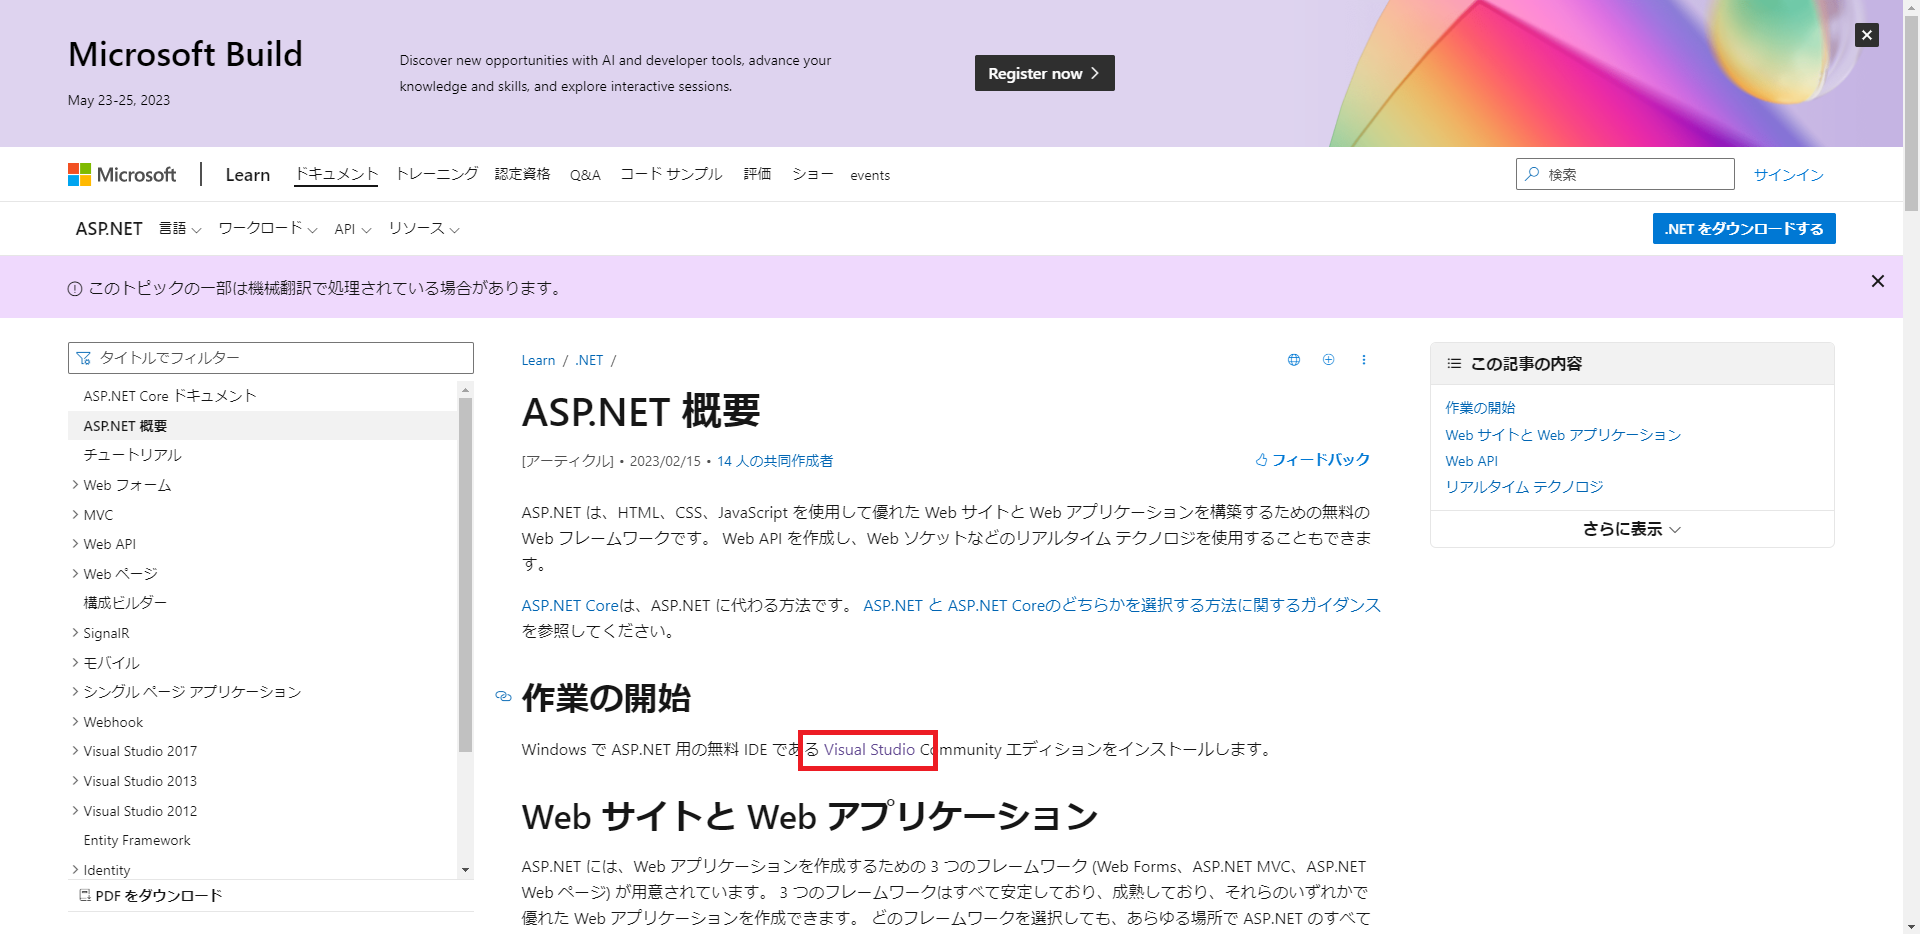Expand the リソース dropdown
This screenshot has width=1920, height=934.
click(x=424, y=229)
